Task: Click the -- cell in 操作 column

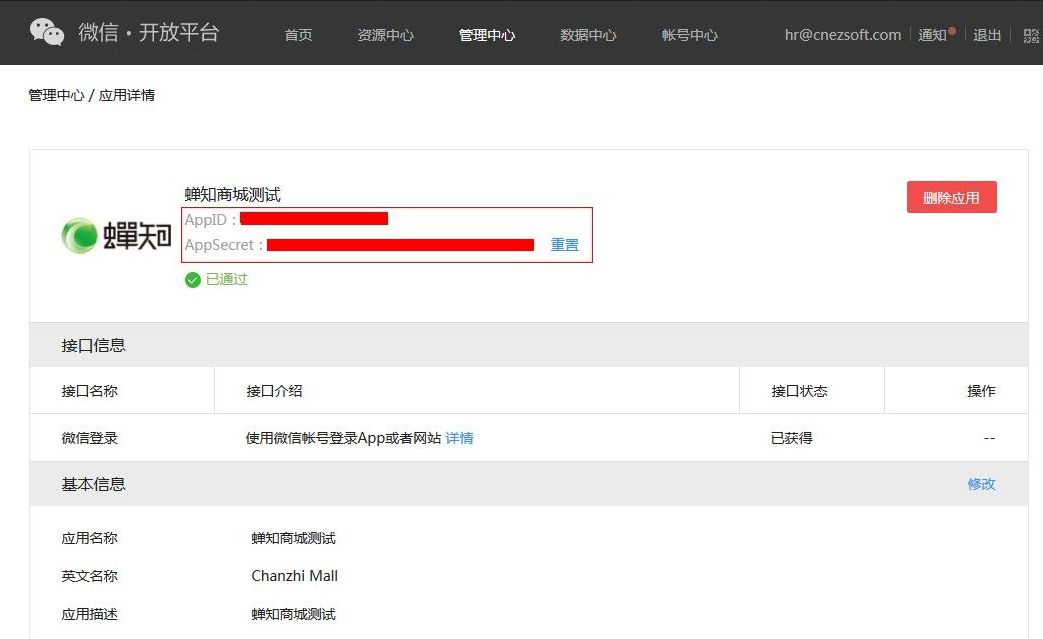Action: click(989, 438)
